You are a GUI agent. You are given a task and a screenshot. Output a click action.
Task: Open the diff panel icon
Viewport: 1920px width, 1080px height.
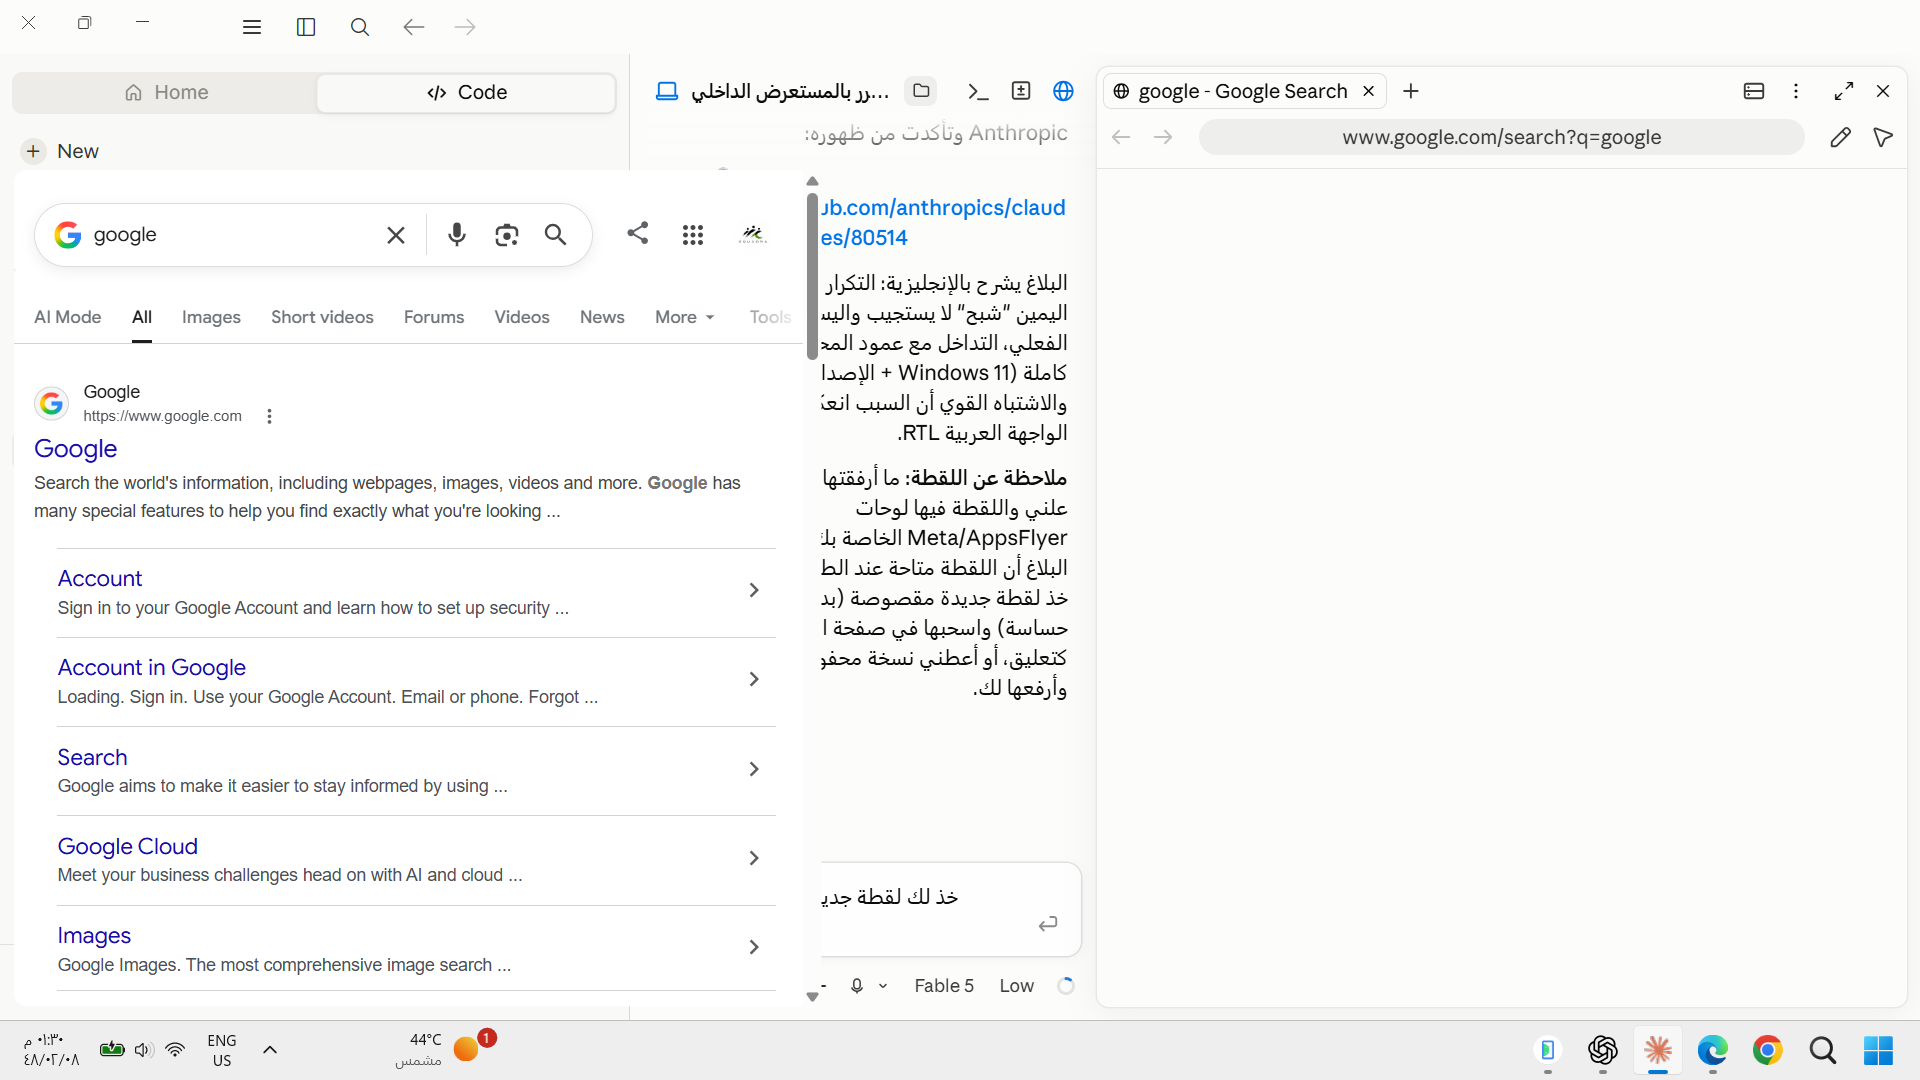tap(1021, 91)
